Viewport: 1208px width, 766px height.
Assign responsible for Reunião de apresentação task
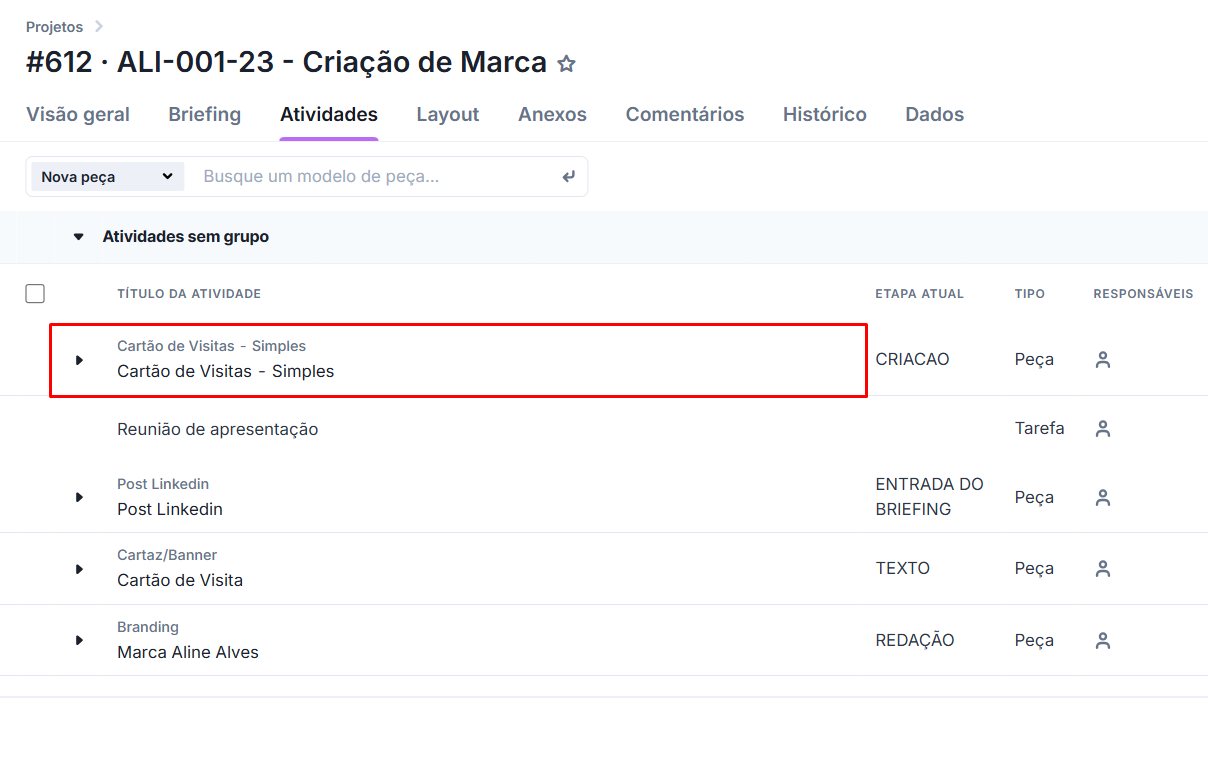(1103, 429)
